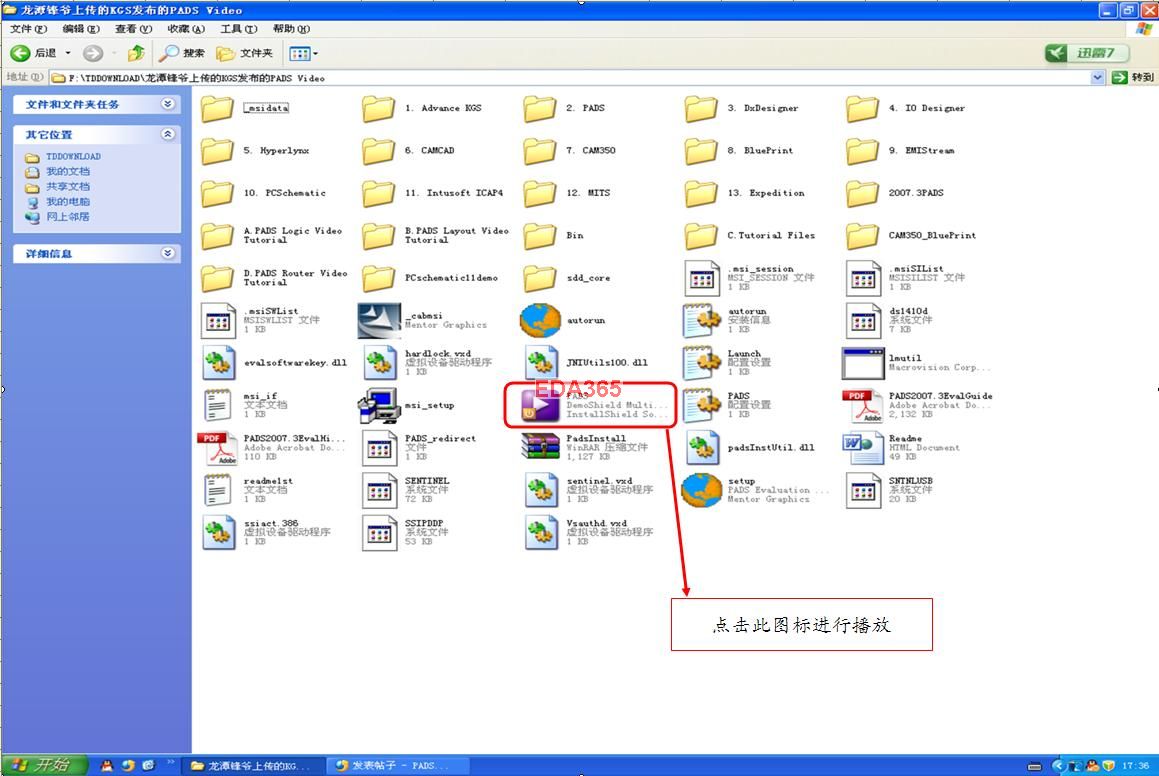Click the system tray clock
This screenshot has width=1159, height=776.
pos(1135,766)
